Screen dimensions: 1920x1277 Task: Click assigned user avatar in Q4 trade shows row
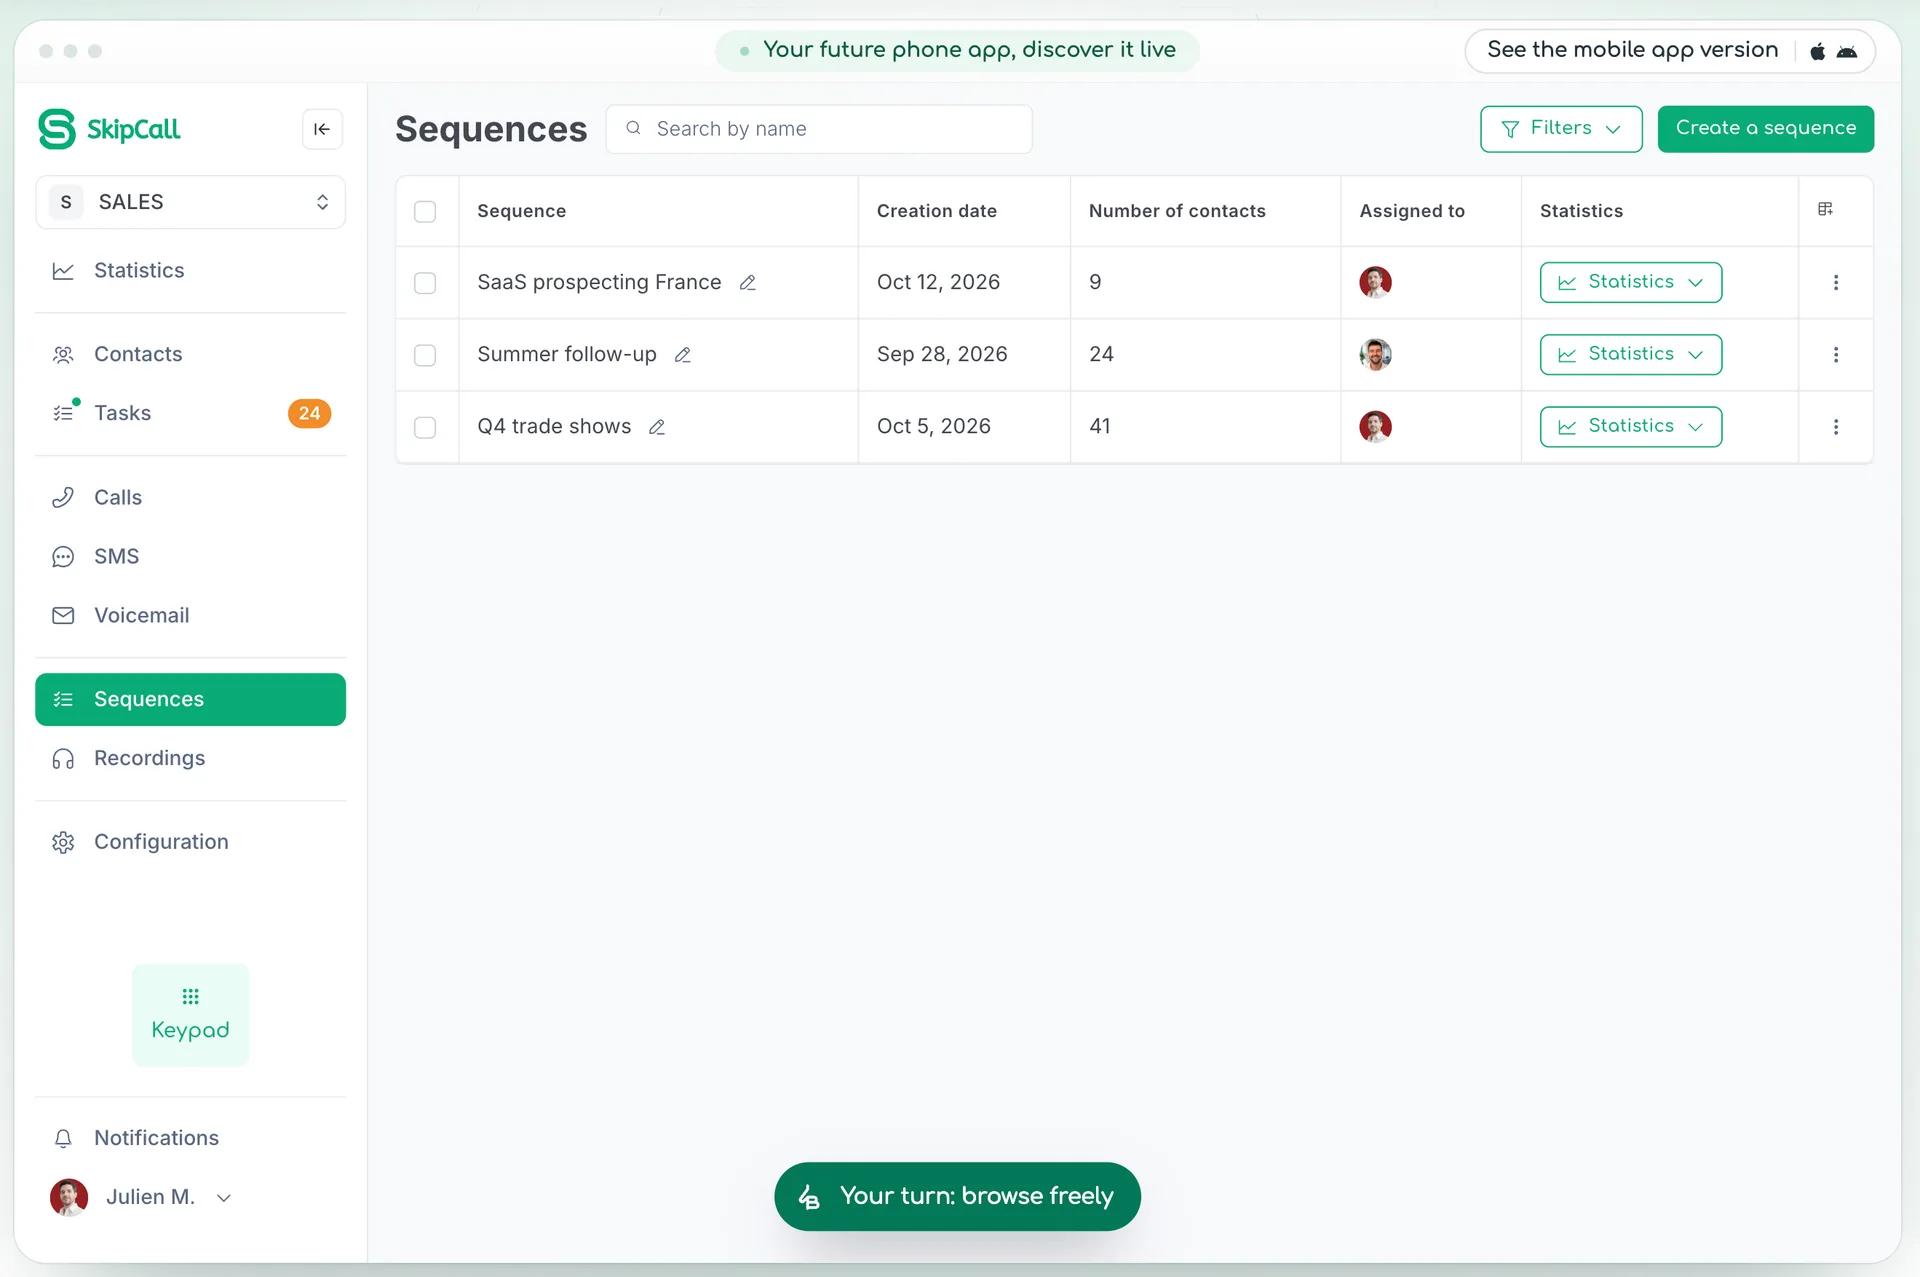1375,426
